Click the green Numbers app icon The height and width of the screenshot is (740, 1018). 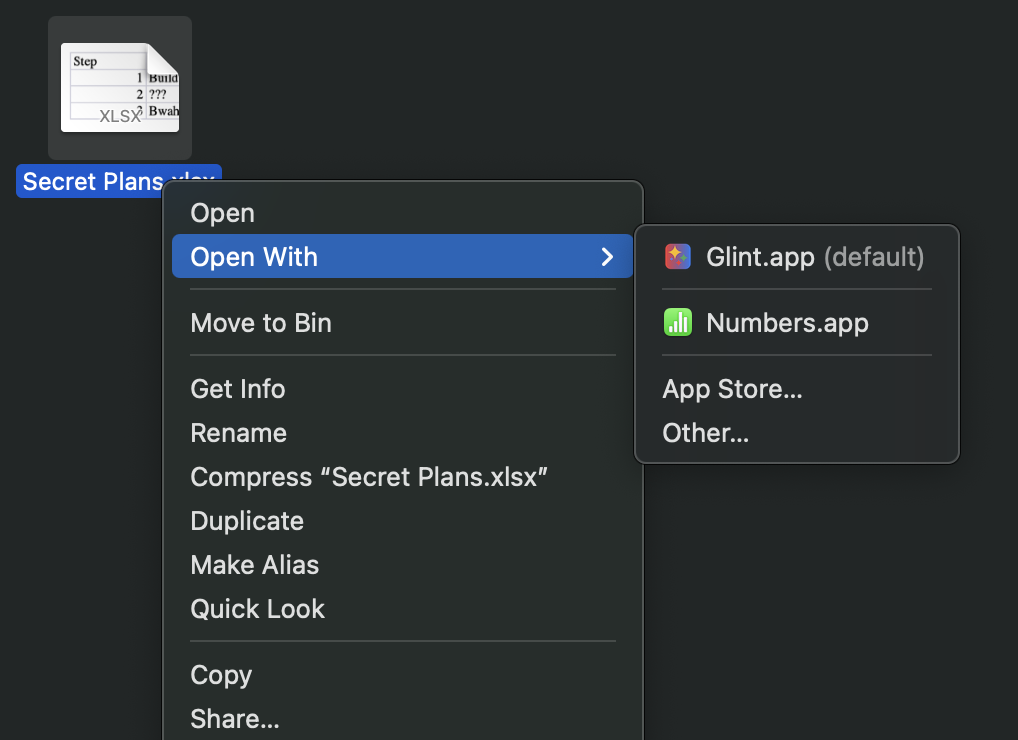[678, 323]
